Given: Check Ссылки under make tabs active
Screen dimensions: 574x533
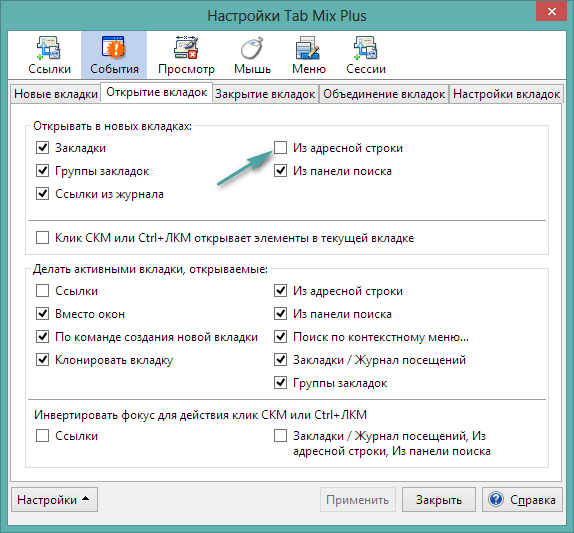Looking at the screenshot, I should tap(42, 291).
